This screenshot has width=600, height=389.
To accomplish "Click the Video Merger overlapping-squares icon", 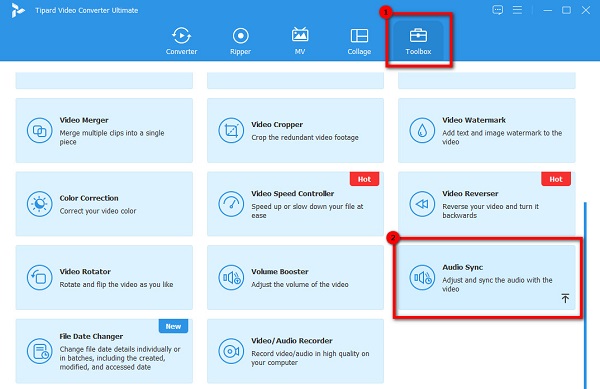I will (x=39, y=130).
